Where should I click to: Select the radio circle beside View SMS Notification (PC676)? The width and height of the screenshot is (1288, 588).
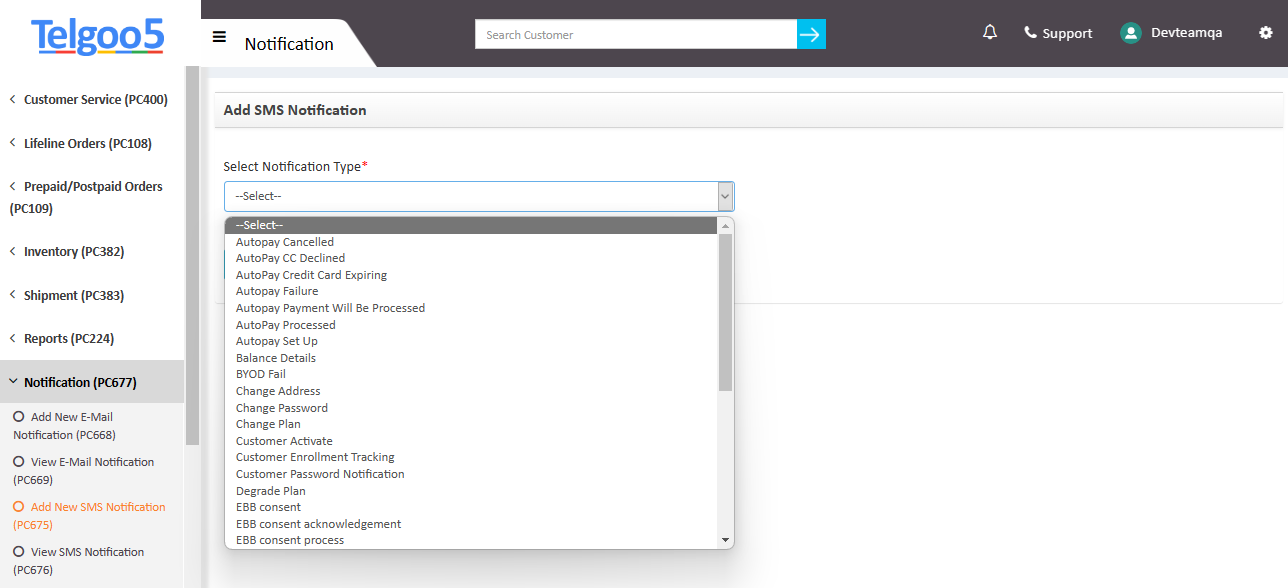(x=17, y=551)
